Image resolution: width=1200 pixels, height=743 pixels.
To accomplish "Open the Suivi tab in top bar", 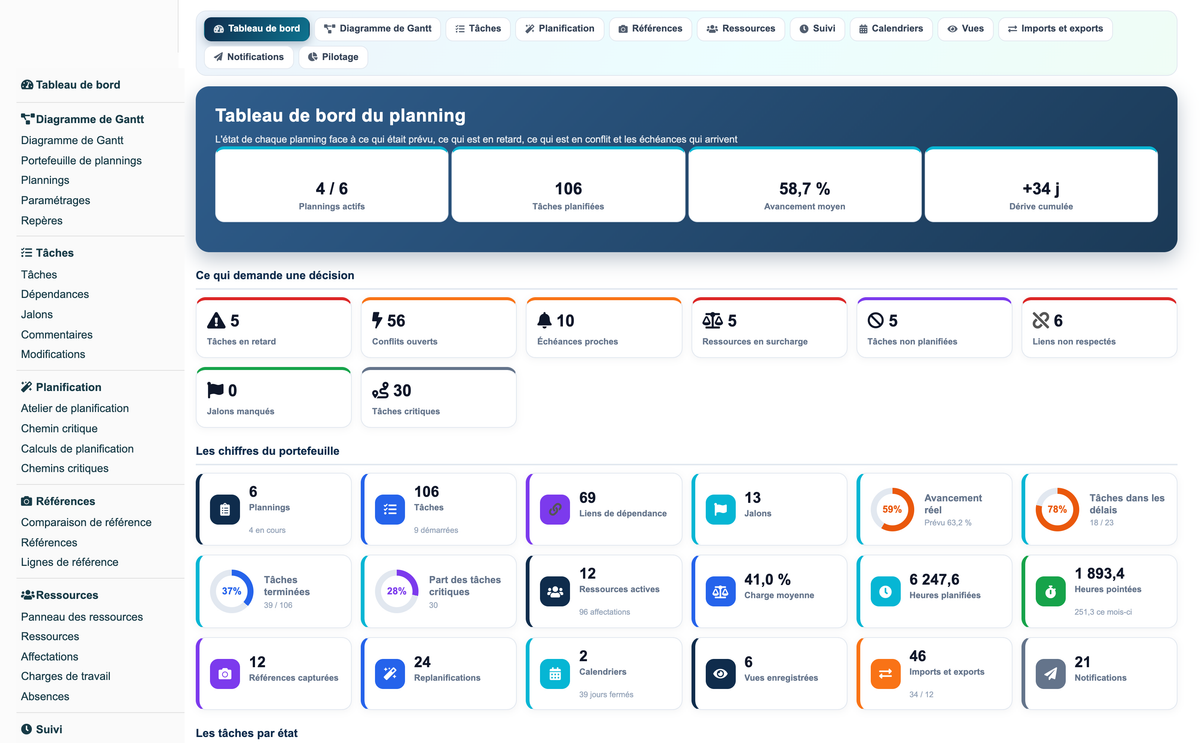I will coord(818,29).
